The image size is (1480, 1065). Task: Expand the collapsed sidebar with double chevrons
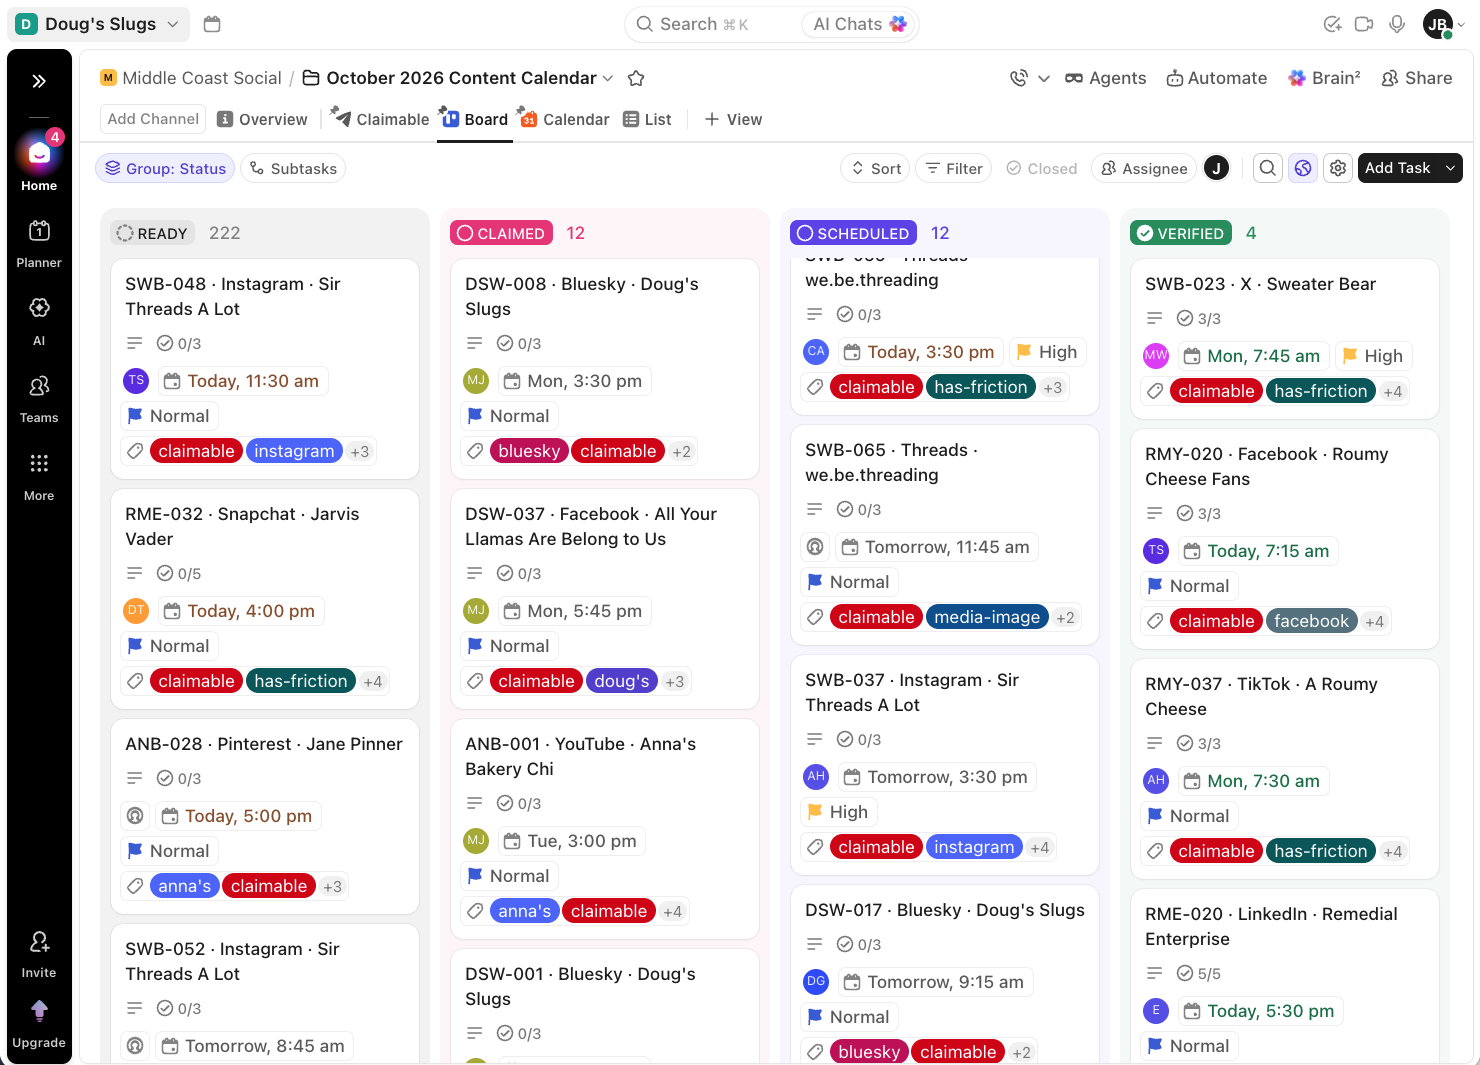(x=39, y=81)
